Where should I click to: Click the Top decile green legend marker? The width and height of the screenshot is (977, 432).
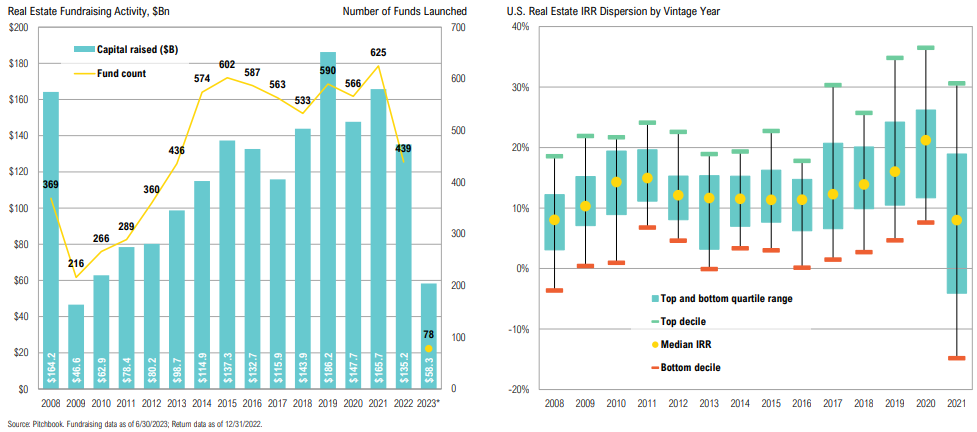point(655,322)
